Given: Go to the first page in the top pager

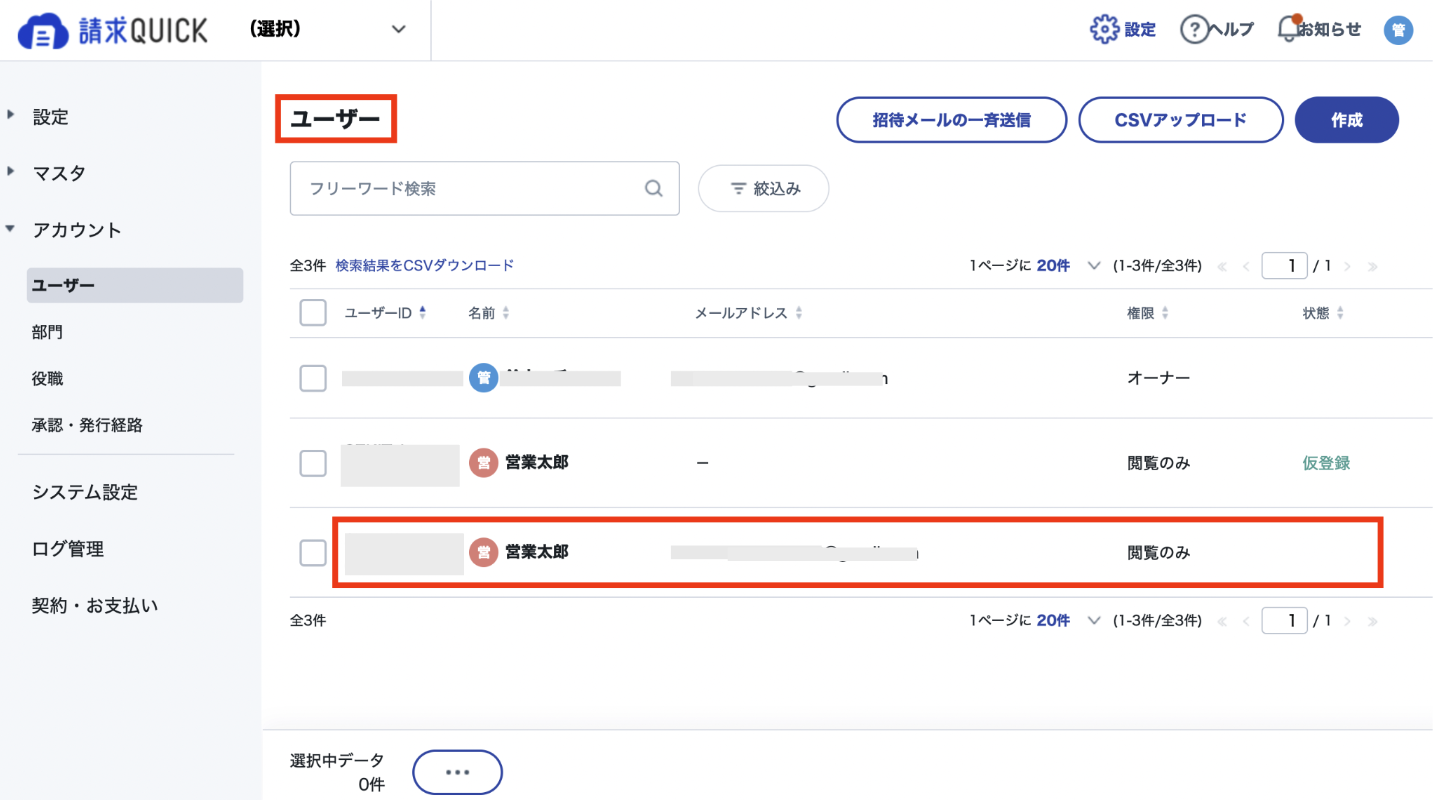Looking at the screenshot, I should pyautogui.click(x=1222, y=266).
